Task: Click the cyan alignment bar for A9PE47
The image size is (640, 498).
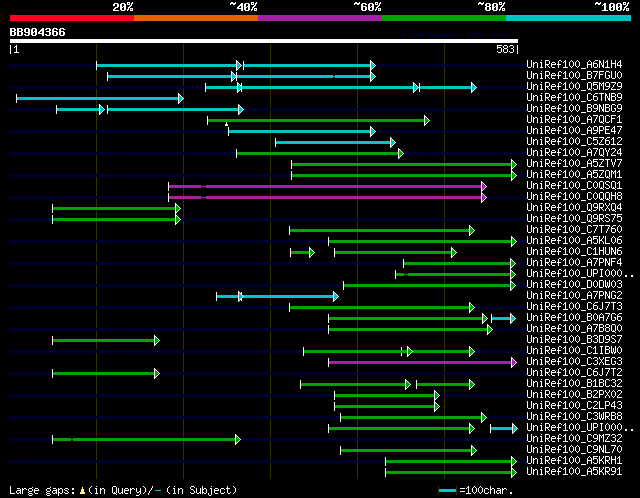Action: (x=302, y=131)
